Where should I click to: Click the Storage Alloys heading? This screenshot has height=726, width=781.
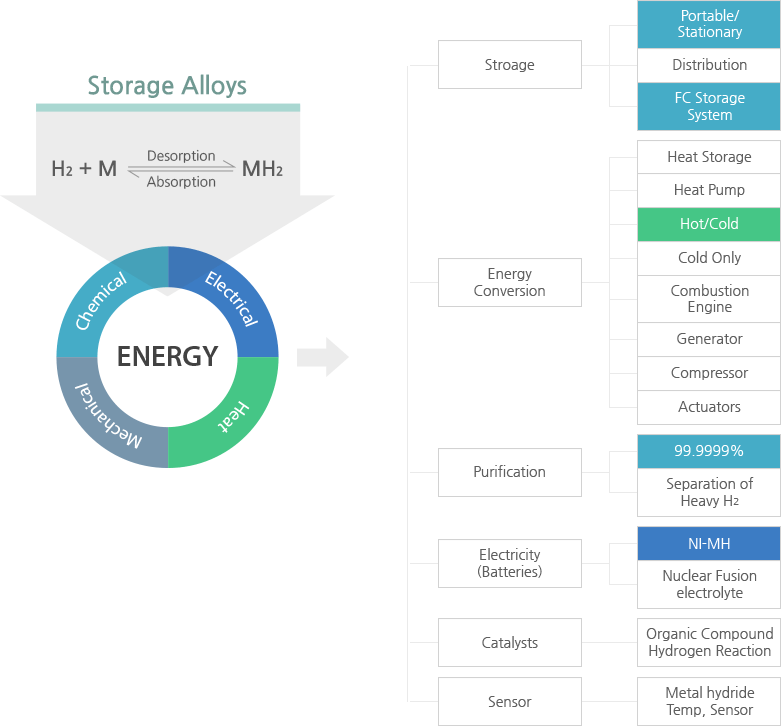click(x=167, y=86)
